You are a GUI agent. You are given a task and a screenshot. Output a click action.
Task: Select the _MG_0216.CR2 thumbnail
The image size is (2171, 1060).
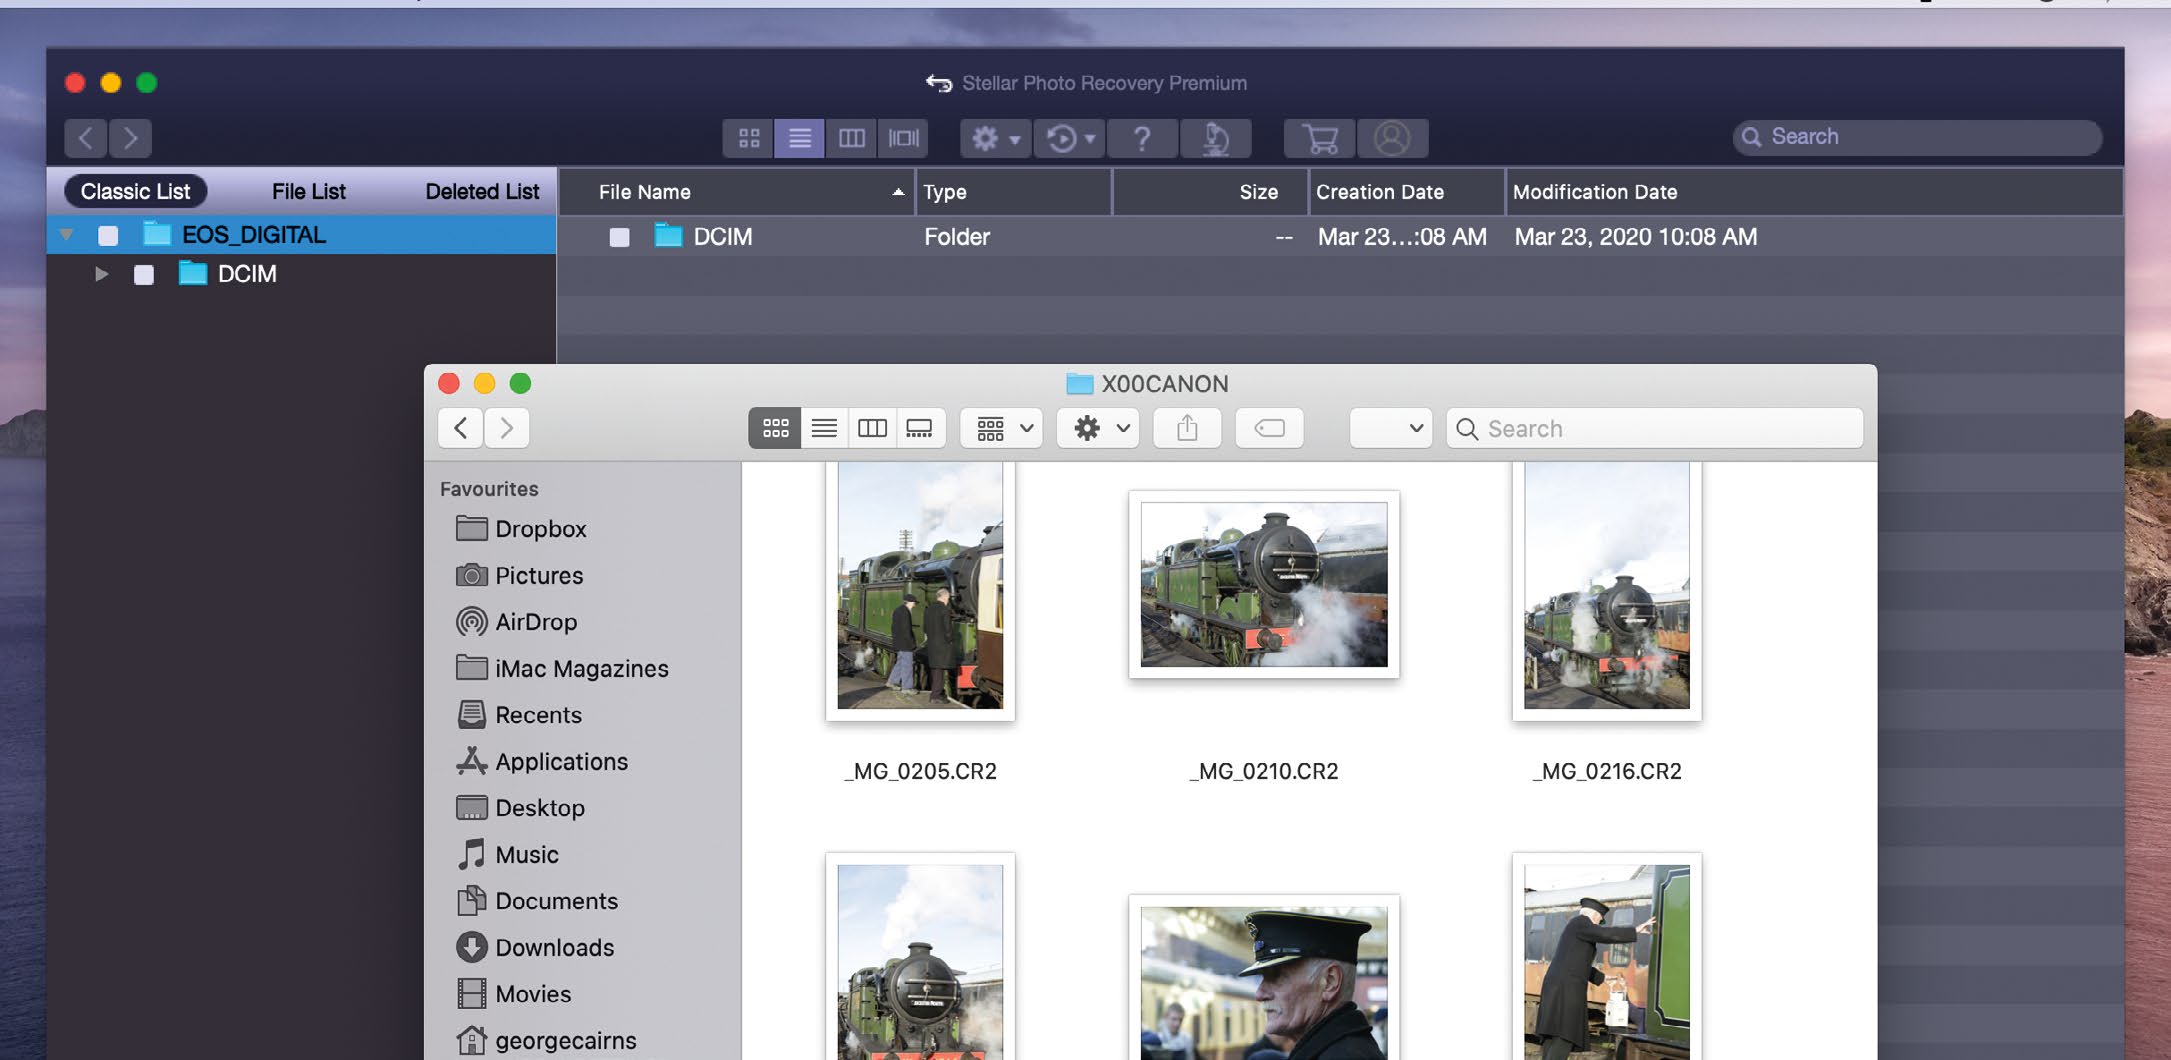pos(1607,590)
